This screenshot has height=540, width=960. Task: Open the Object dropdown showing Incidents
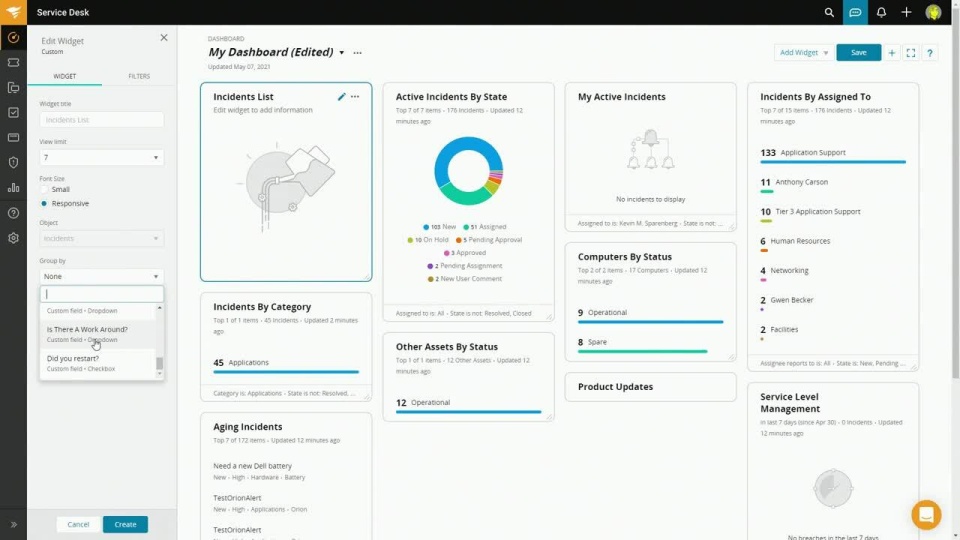point(102,238)
